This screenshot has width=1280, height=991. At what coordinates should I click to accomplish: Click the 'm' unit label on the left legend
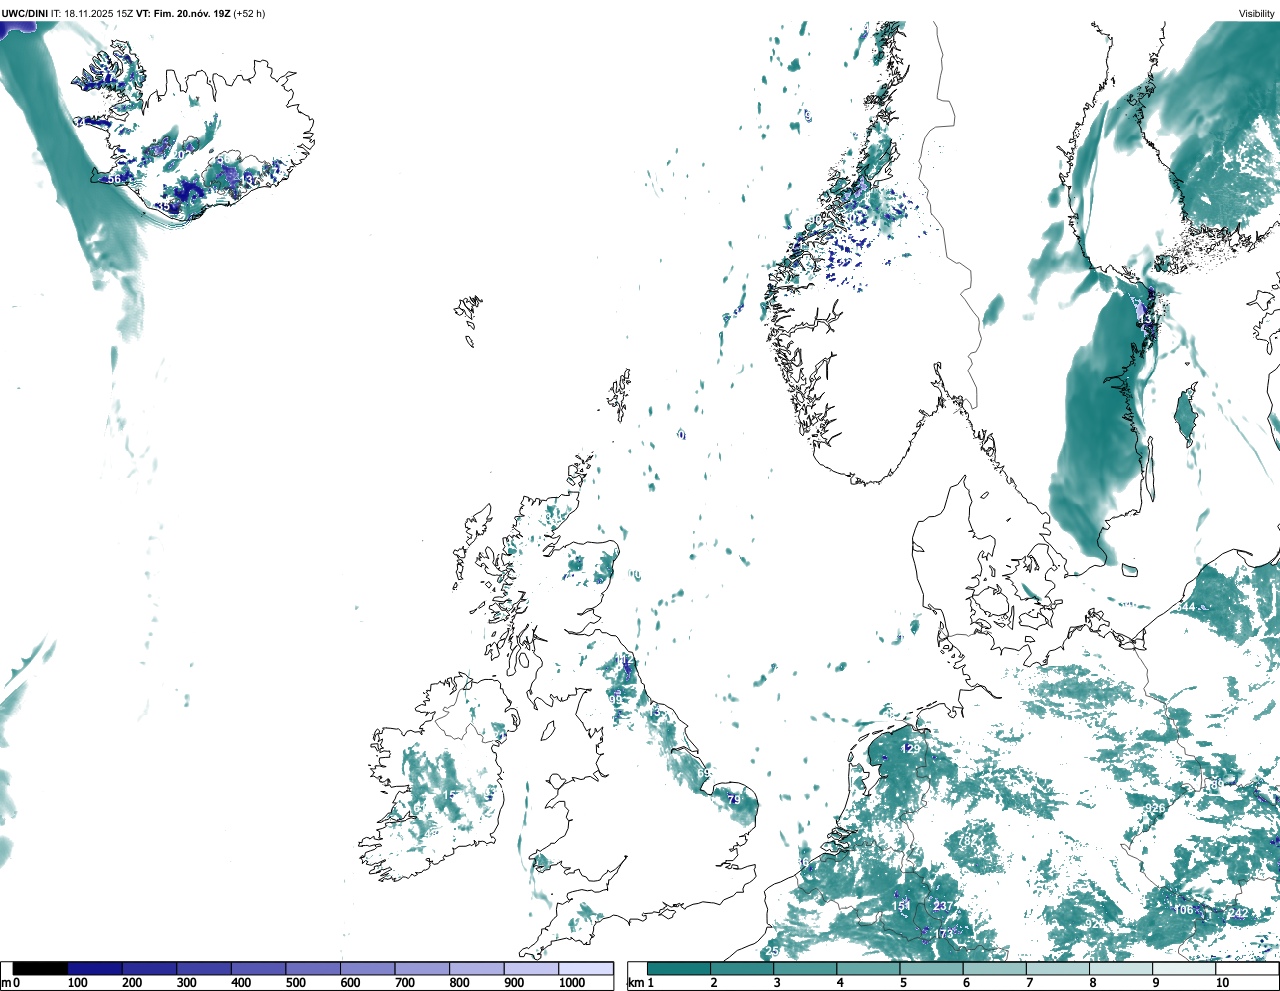point(6,983)
